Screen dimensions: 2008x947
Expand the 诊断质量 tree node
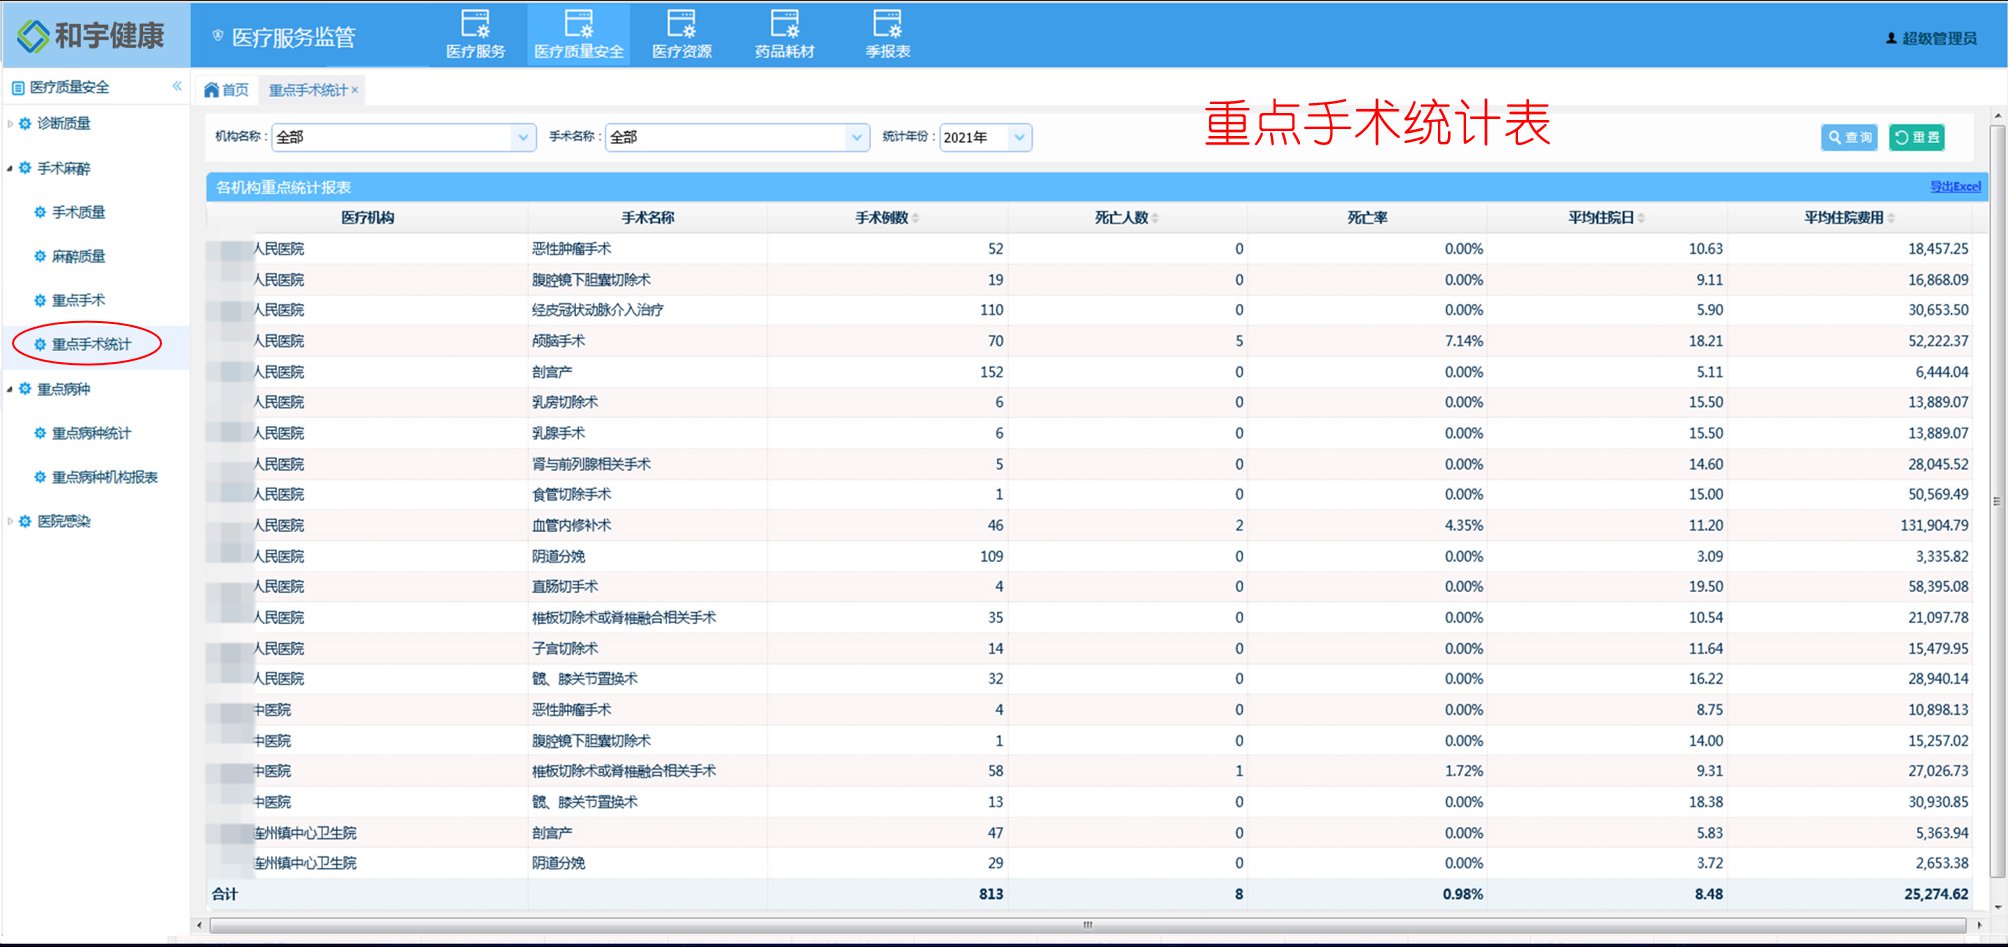11,124
